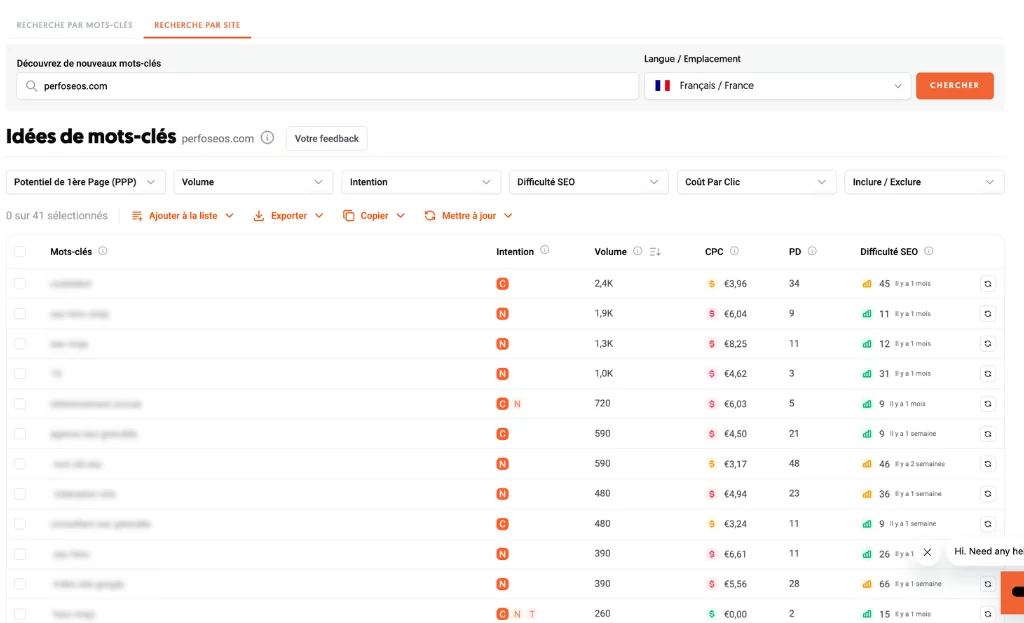Click the Votre feedback button

[x=326, y=139]
